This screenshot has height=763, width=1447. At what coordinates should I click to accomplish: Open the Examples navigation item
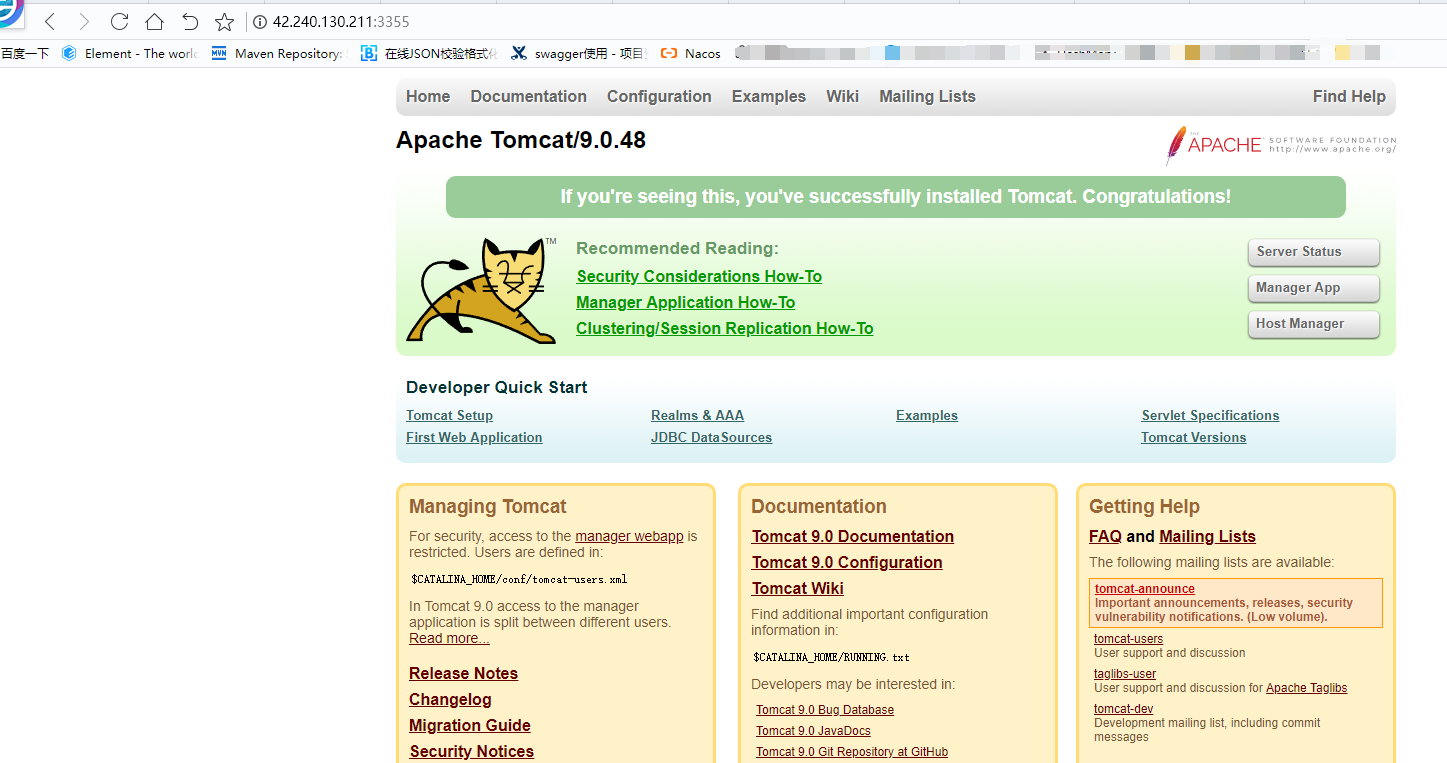pos(768,97)
